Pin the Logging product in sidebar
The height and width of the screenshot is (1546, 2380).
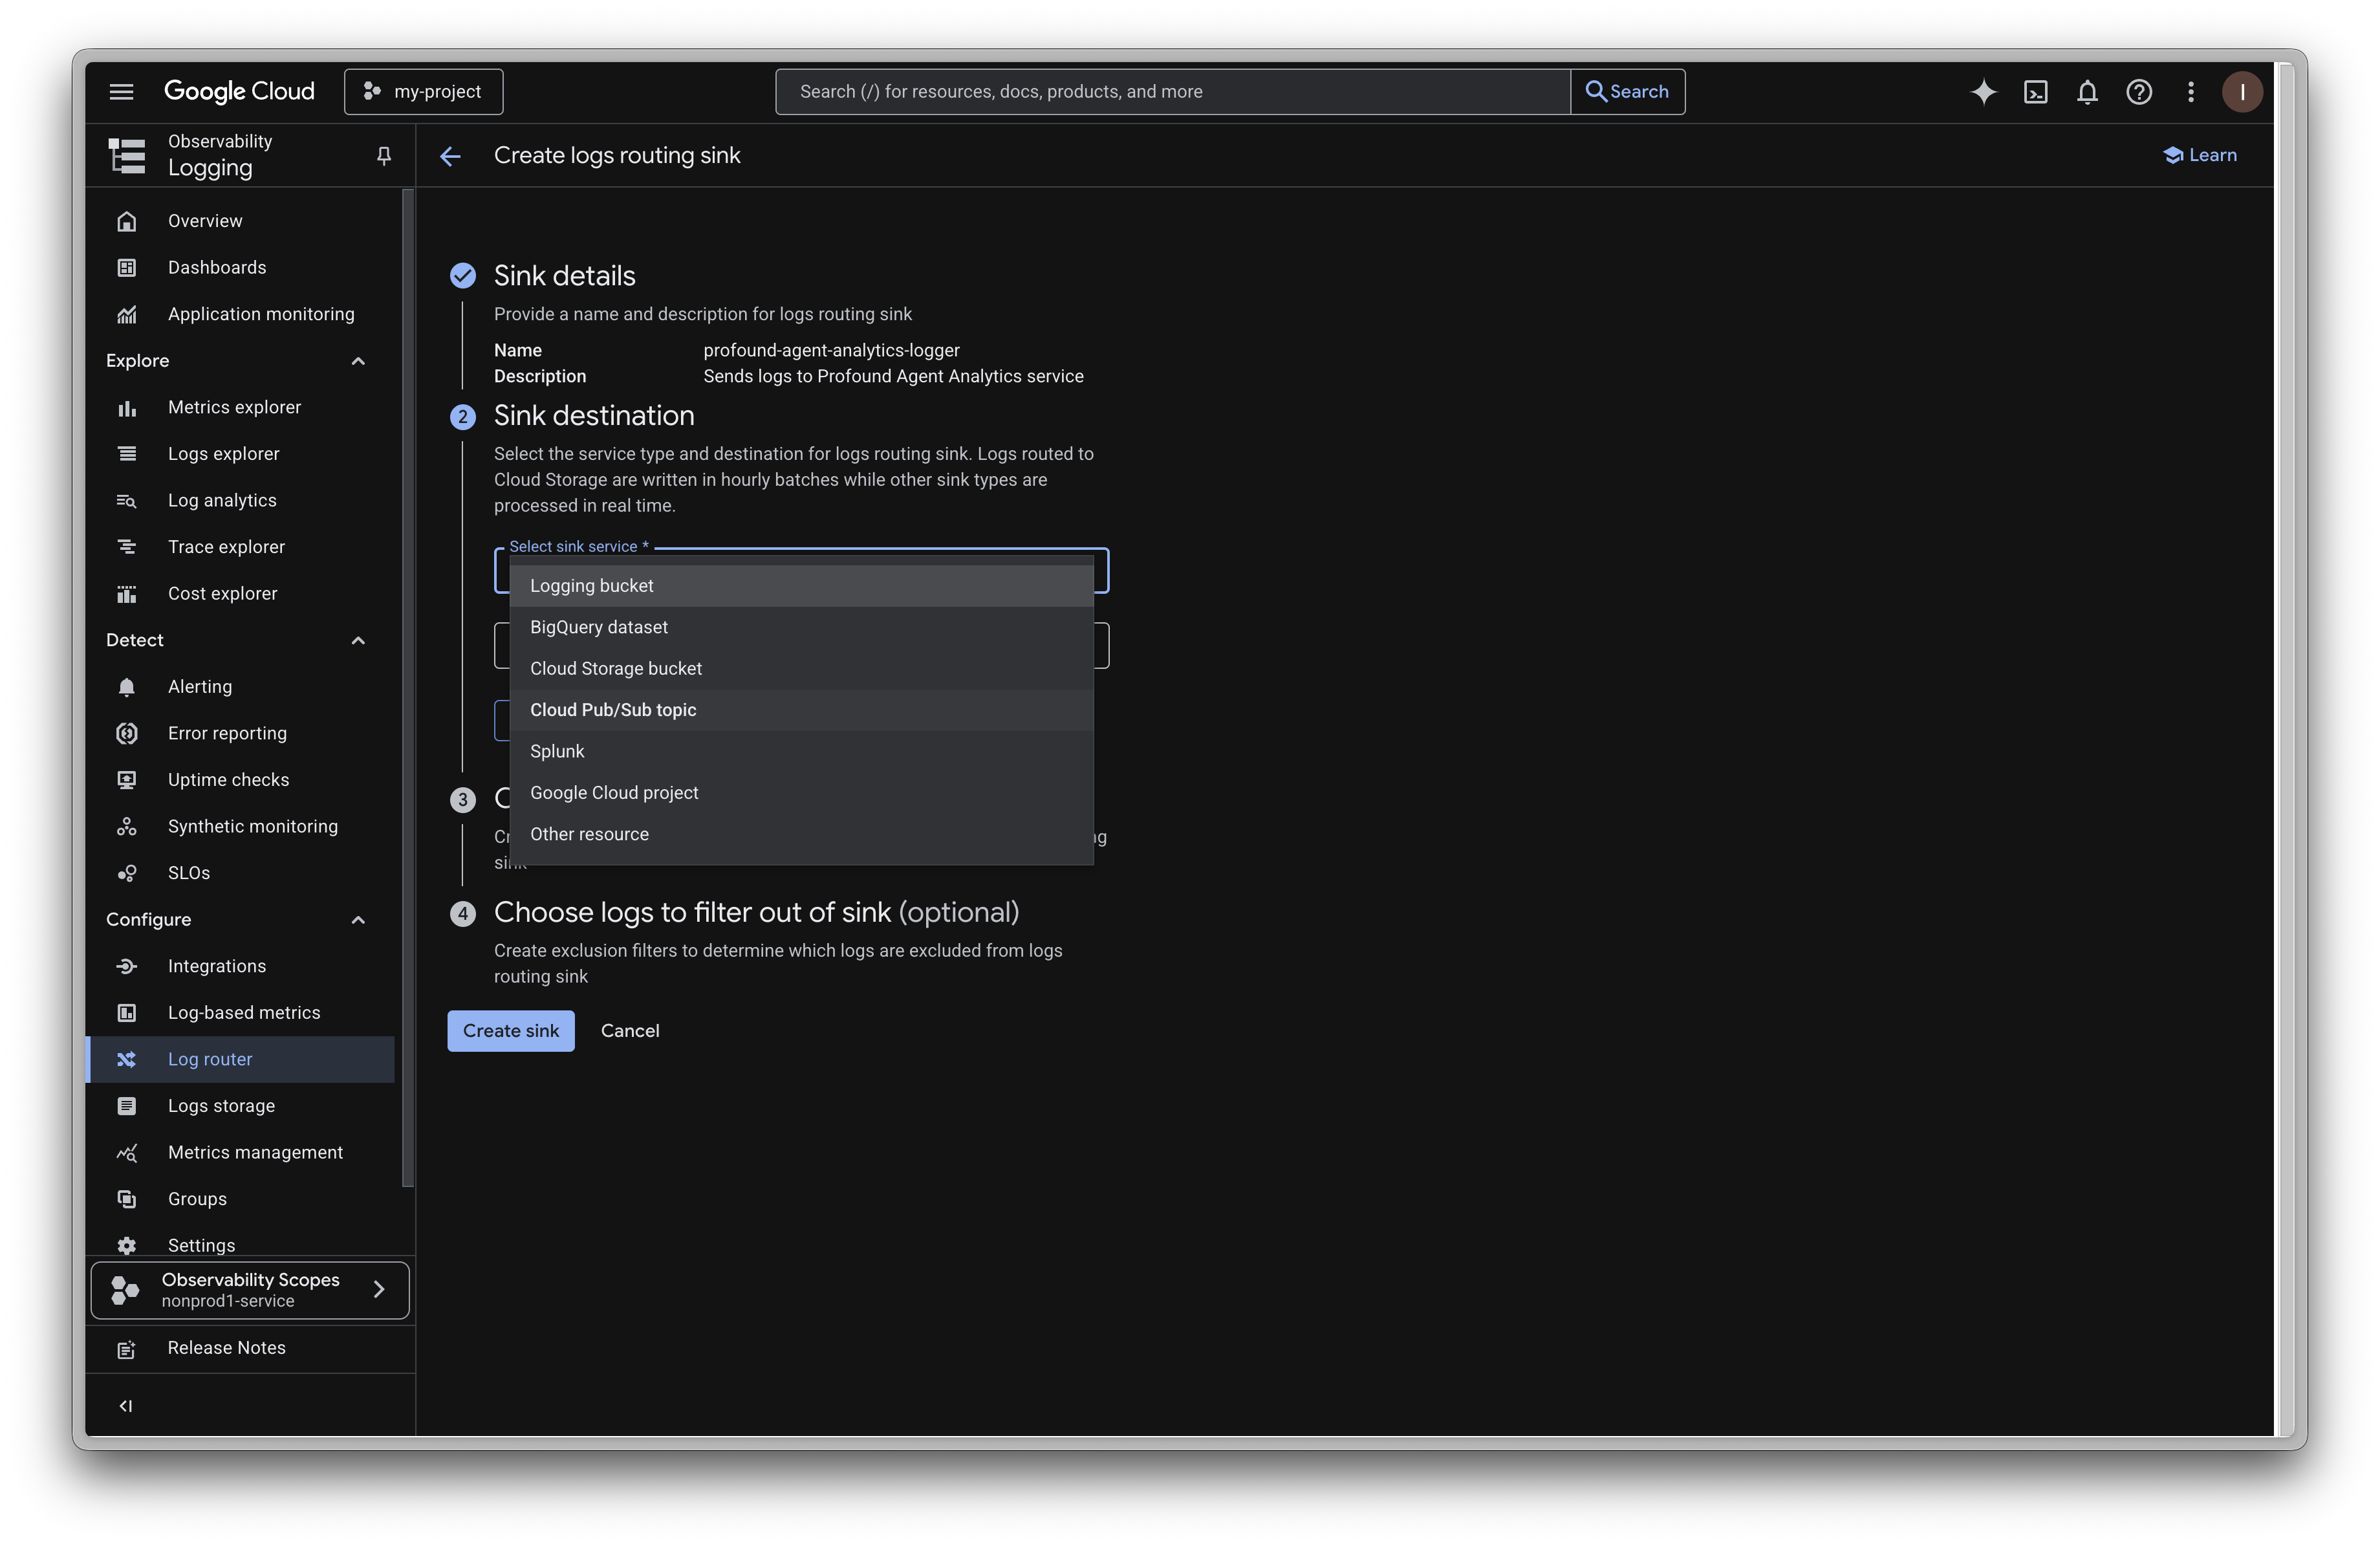click(383, 155)
